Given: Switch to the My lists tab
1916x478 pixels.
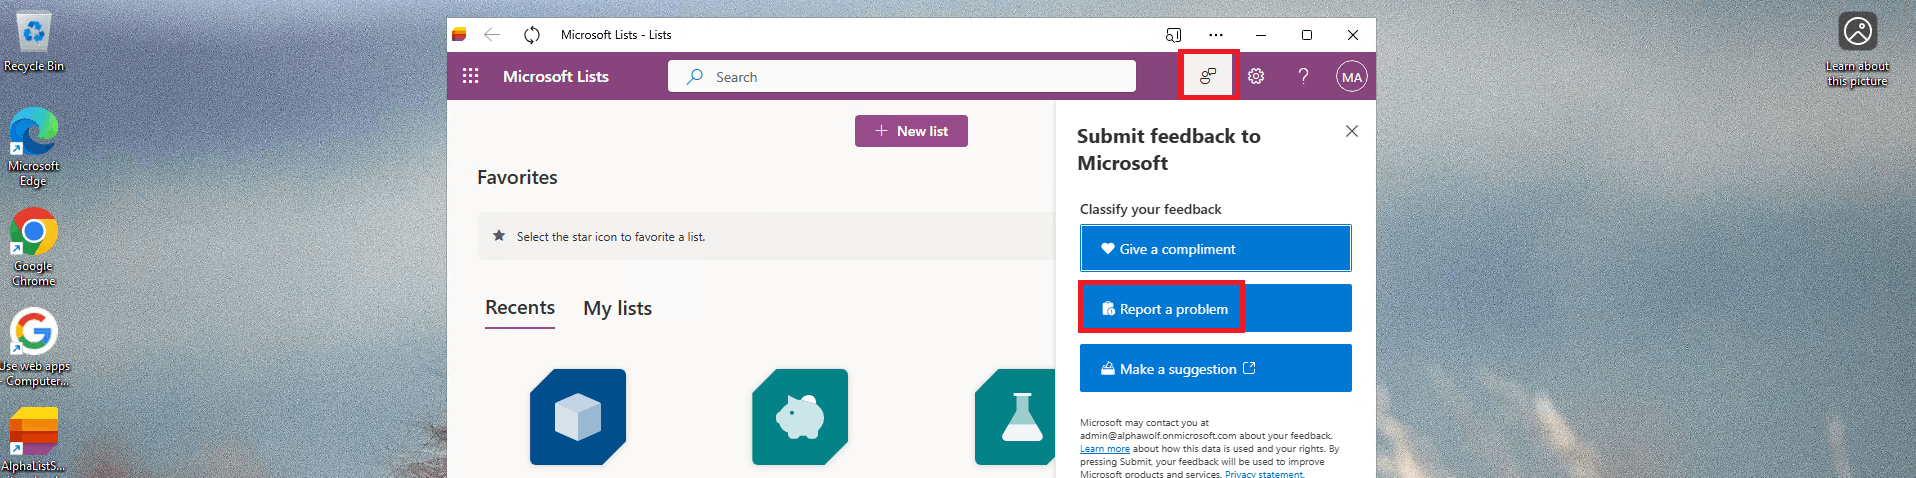Looking at the screenshot, I should (x=618, y=308).
